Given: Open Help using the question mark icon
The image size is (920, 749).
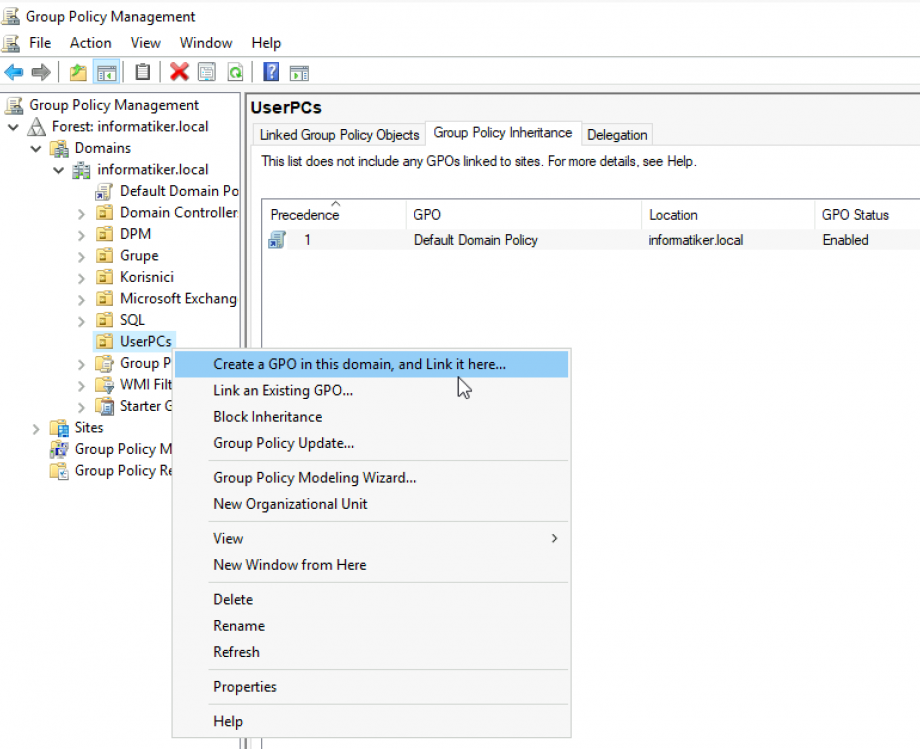Looking at the screenshot, I should [270, 71].
